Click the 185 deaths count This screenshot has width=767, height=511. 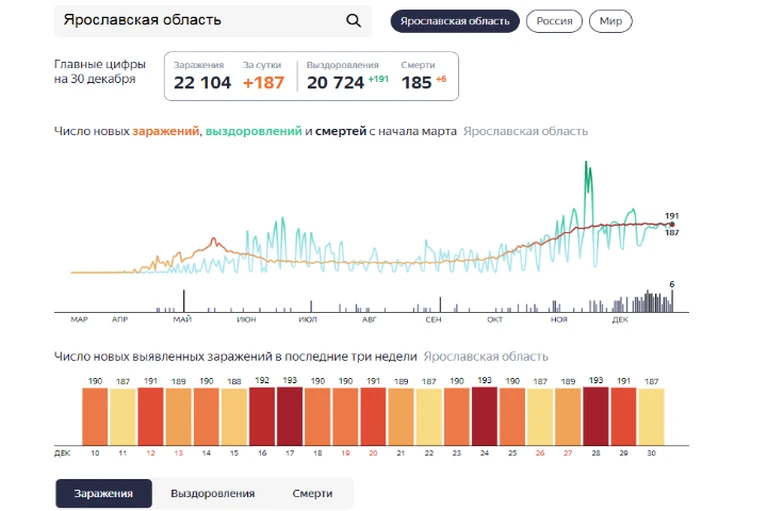pyautogui.click(x=417, y=83)
